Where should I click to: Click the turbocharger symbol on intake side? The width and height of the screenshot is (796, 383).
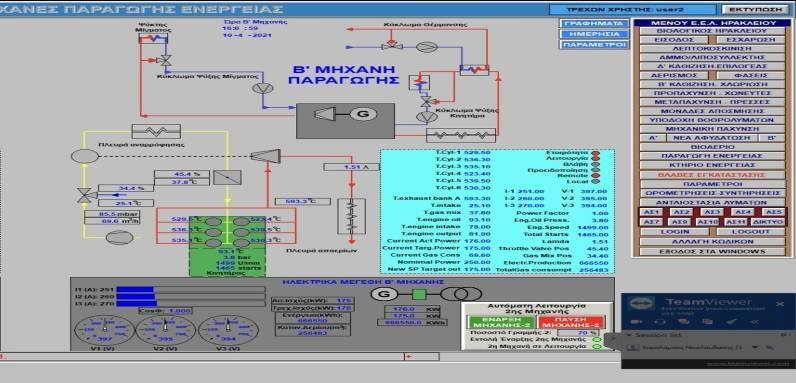266,156
